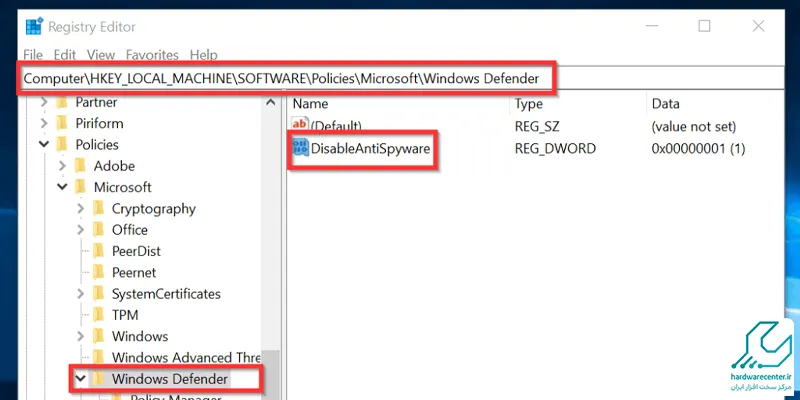Click the REG_SZ type cell
Screen dimensions: 800x400
(x=537, y=126)
